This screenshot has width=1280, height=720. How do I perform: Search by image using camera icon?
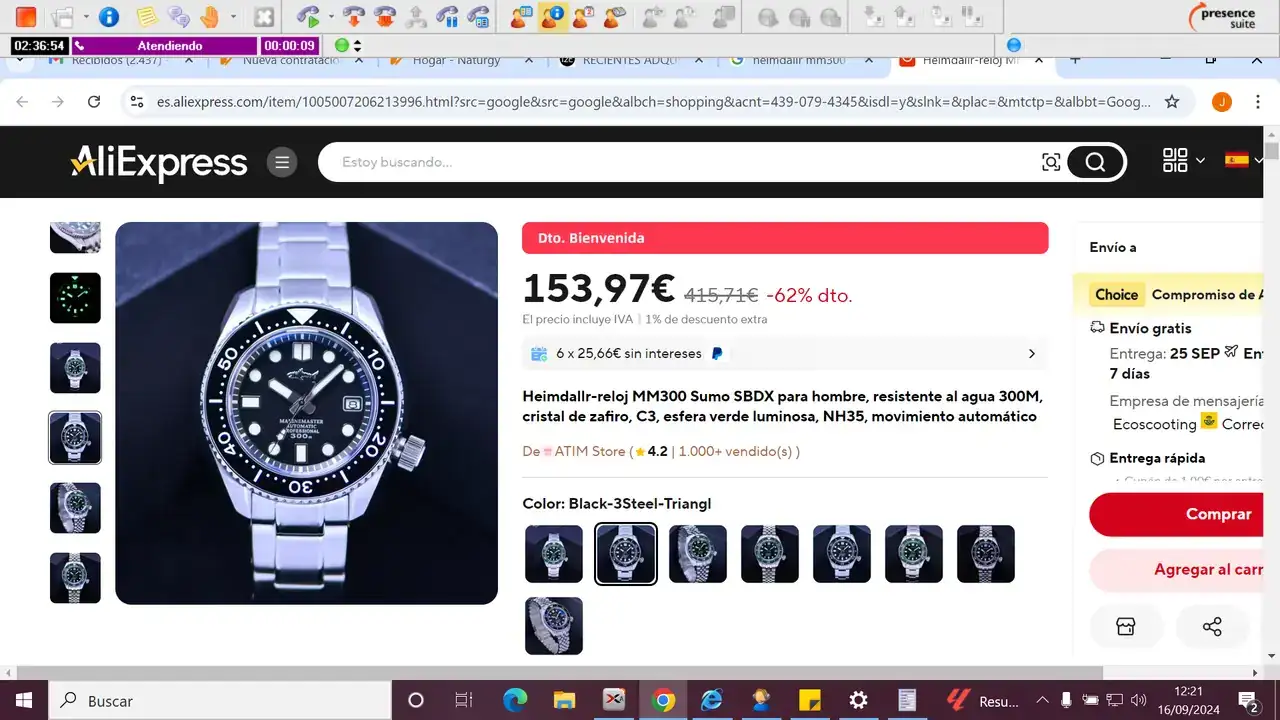pos(1050,162)
